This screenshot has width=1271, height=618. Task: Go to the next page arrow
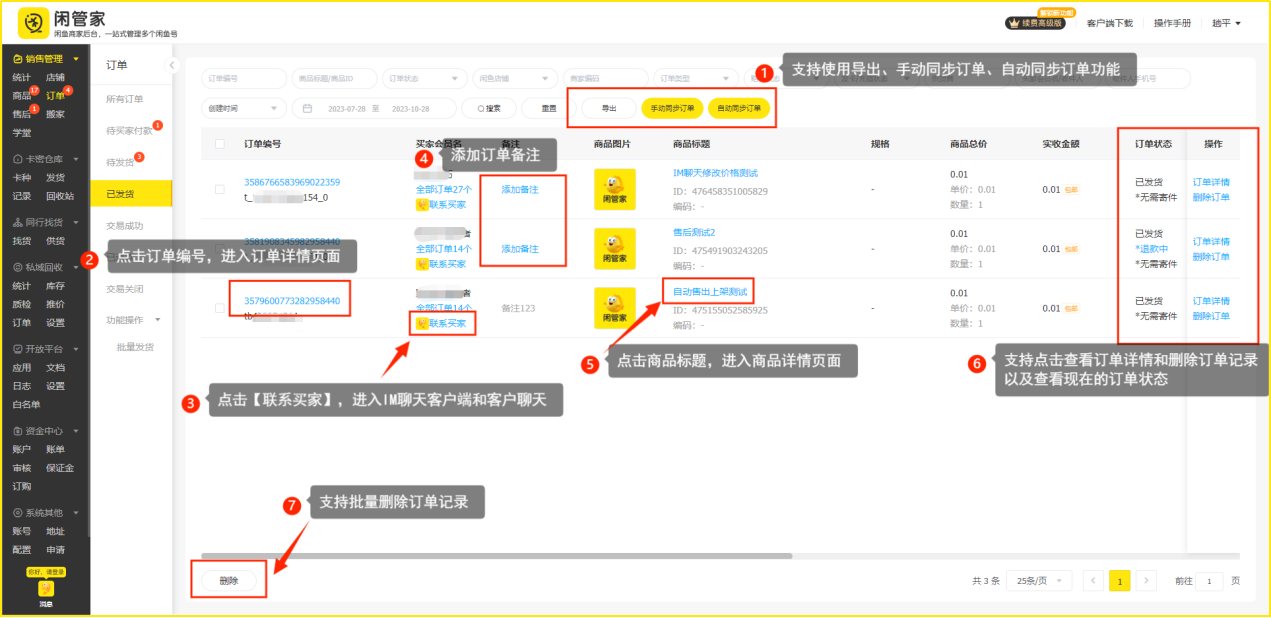tap(1147, 581)
